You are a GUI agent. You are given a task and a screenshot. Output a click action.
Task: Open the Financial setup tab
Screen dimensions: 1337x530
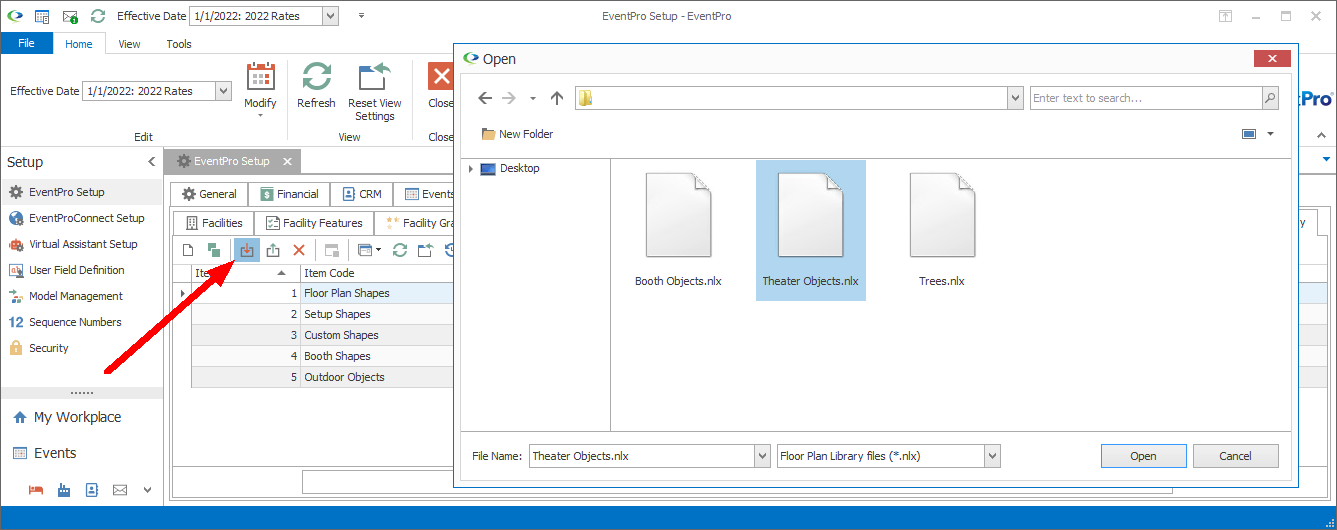(x=288, y=194)
